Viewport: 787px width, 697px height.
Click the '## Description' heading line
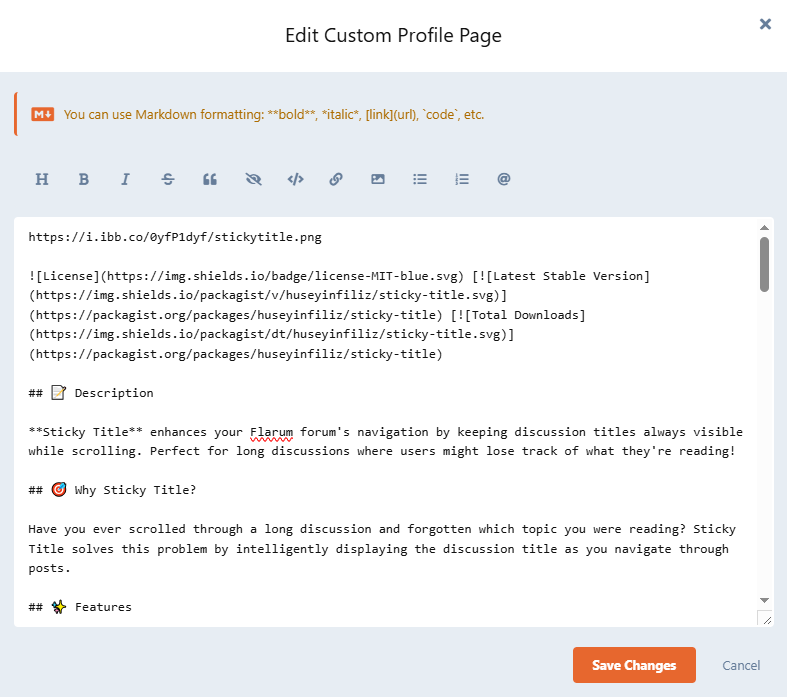91,393
